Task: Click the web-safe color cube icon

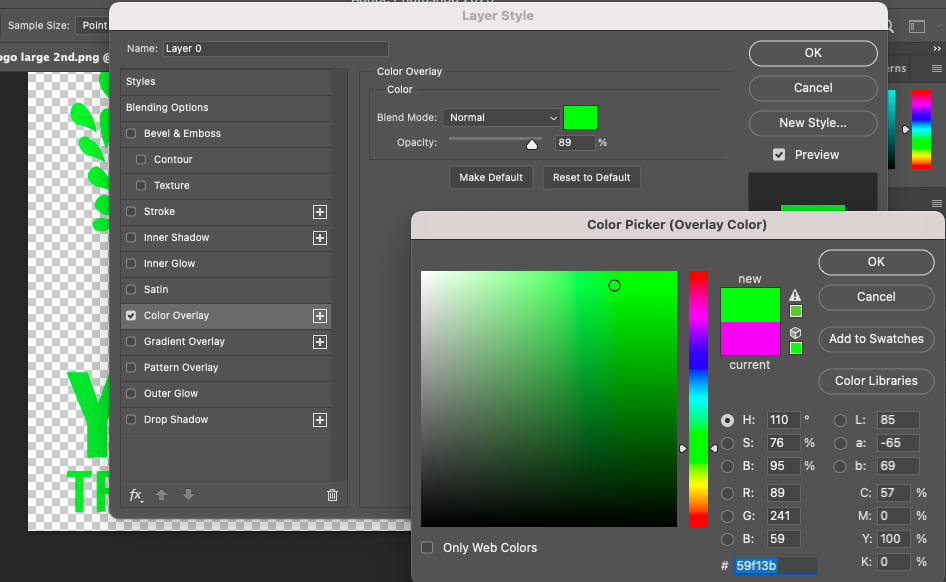Action: [x=795, y=333]
